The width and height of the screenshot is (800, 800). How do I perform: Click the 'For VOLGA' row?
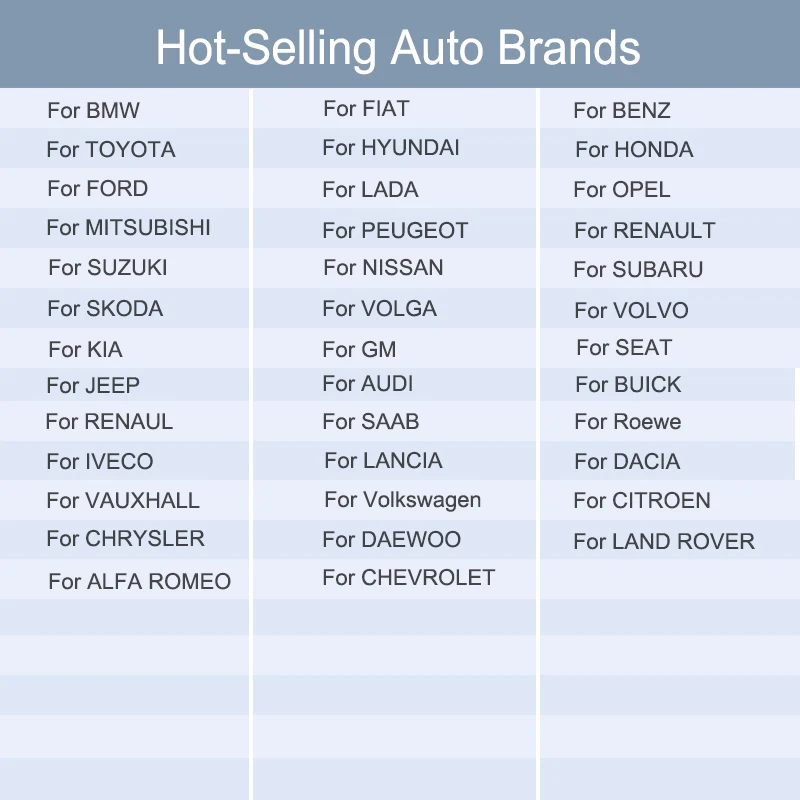pos(379,308)
